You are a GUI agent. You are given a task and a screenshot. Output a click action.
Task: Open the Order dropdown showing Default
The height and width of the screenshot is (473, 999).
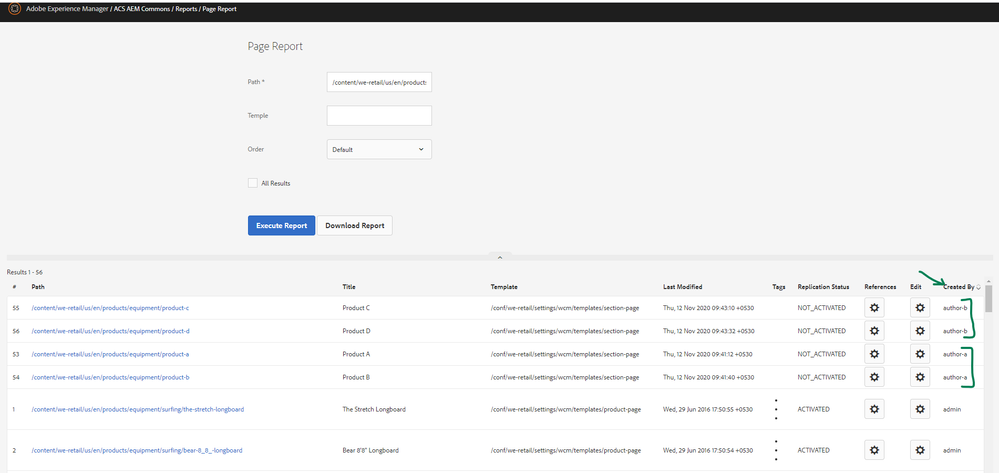click(x=379, y=149)
